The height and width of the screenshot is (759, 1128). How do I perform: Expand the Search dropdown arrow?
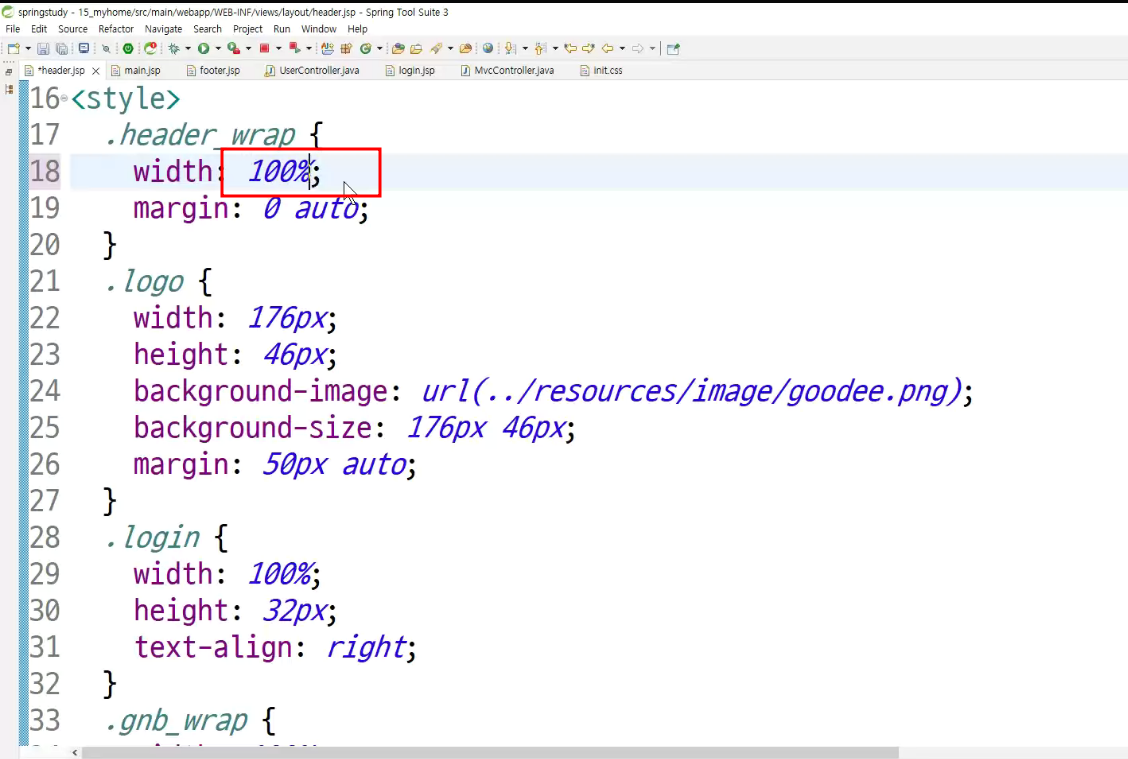[450, 49]
